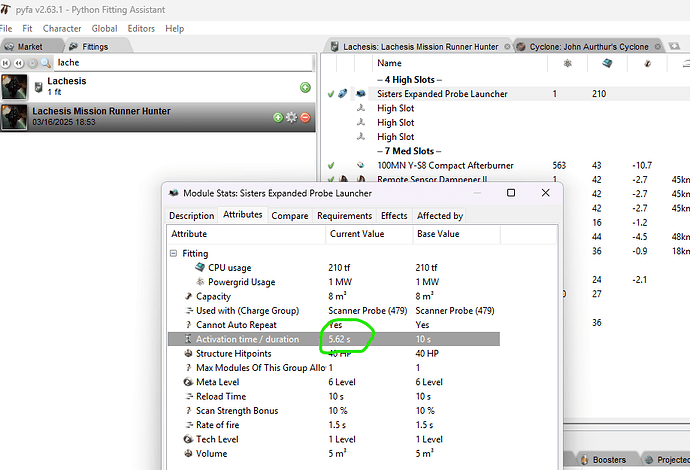Select Used with (Charge Group) row

click(x=334, y=310)
